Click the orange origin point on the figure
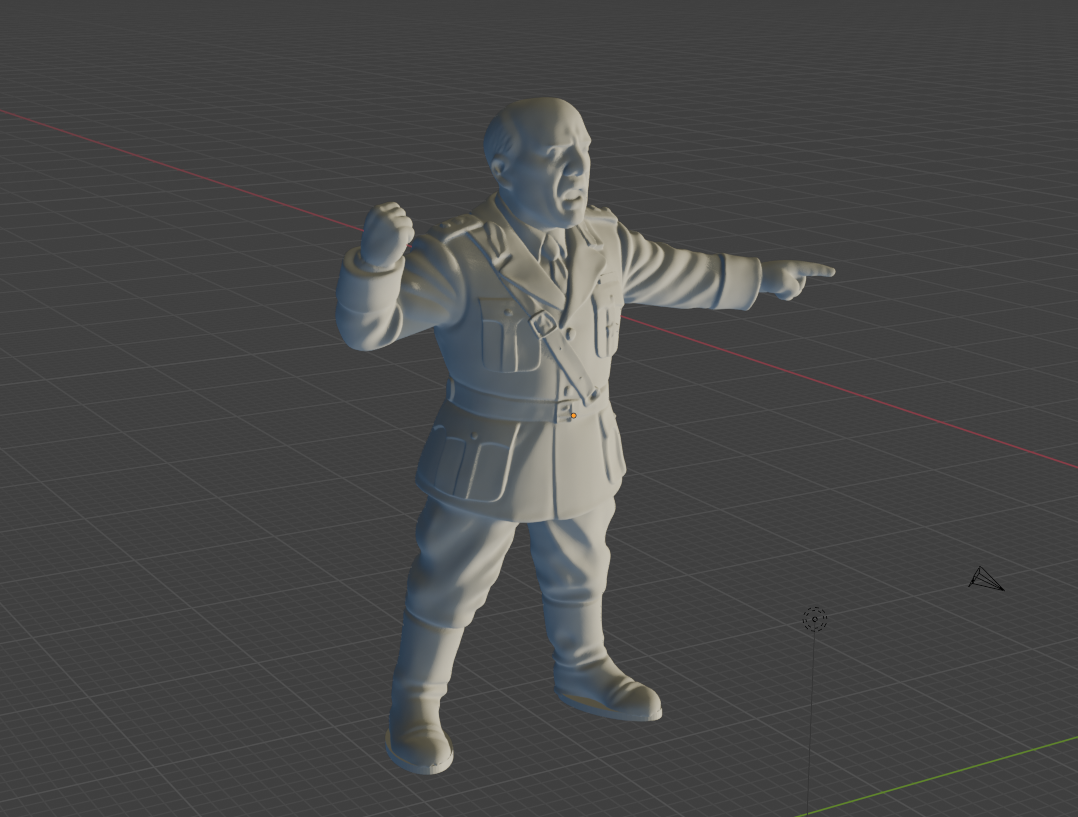The height and width of the screenshot is (817, 1078). [573, 415]
